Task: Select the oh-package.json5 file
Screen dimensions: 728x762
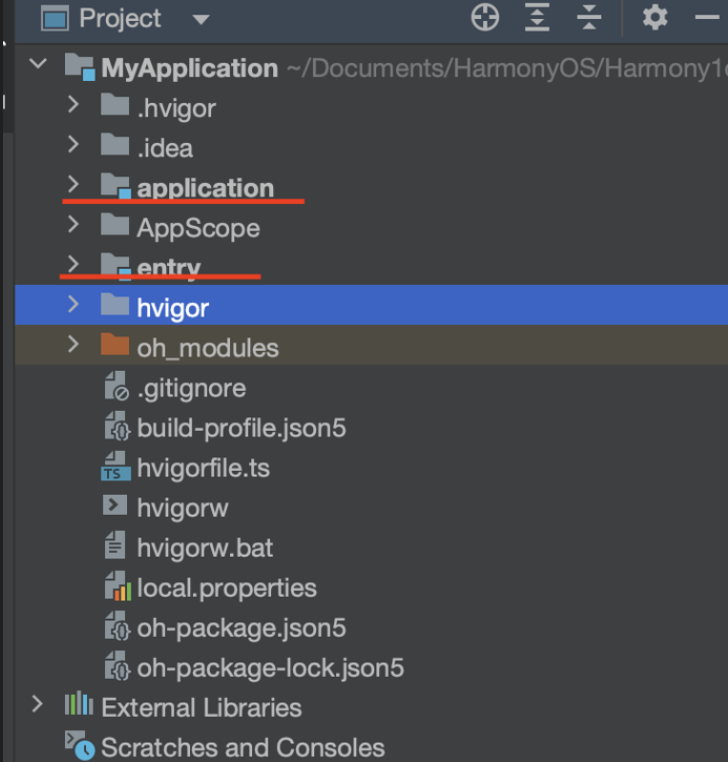Action: click(242, 628)
